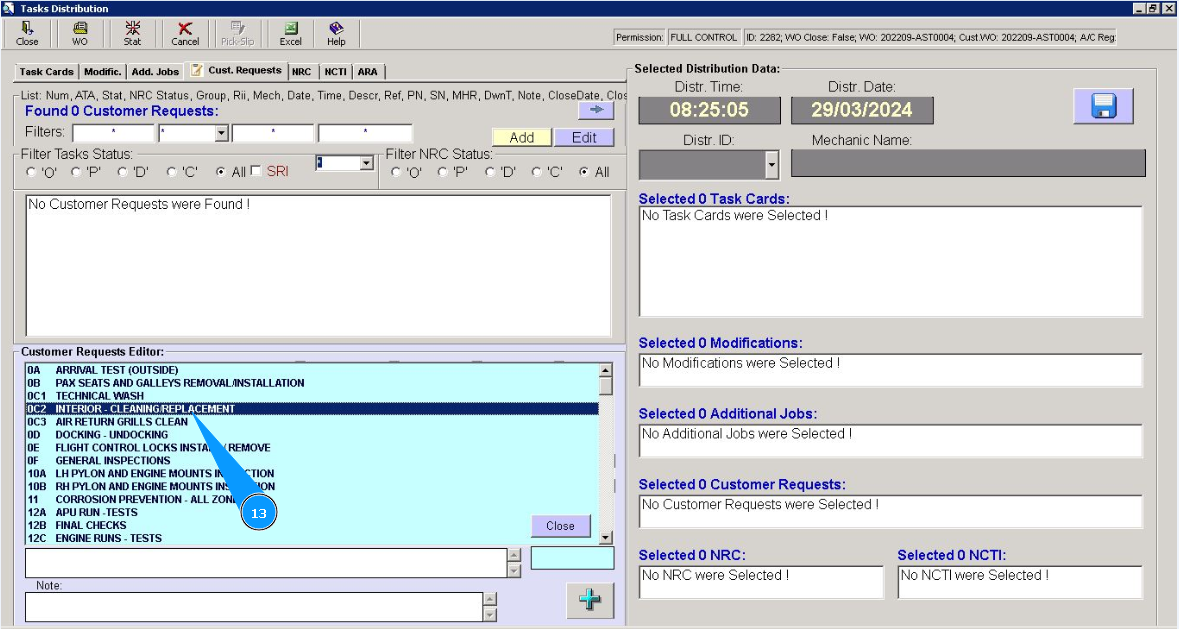
Task: Open the WO toolbar icon
Action: coord(80,34)
